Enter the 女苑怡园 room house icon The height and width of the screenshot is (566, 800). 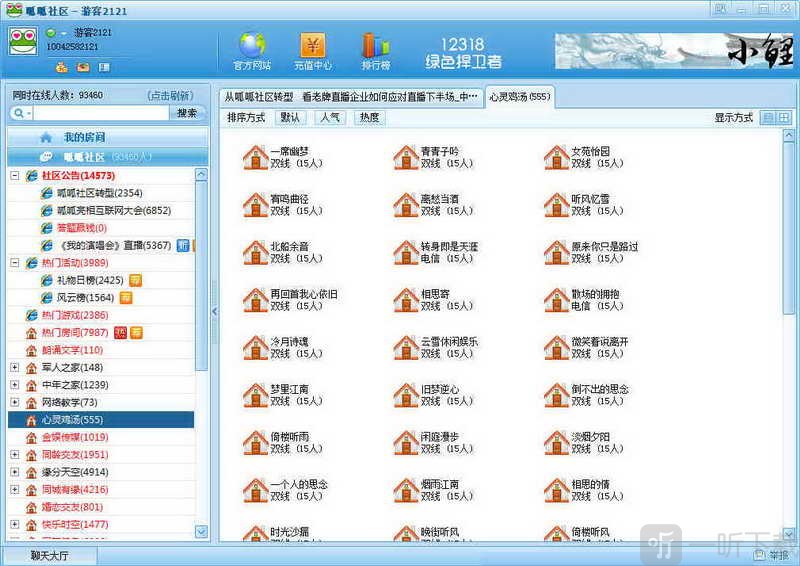click(x=557, y=157)
